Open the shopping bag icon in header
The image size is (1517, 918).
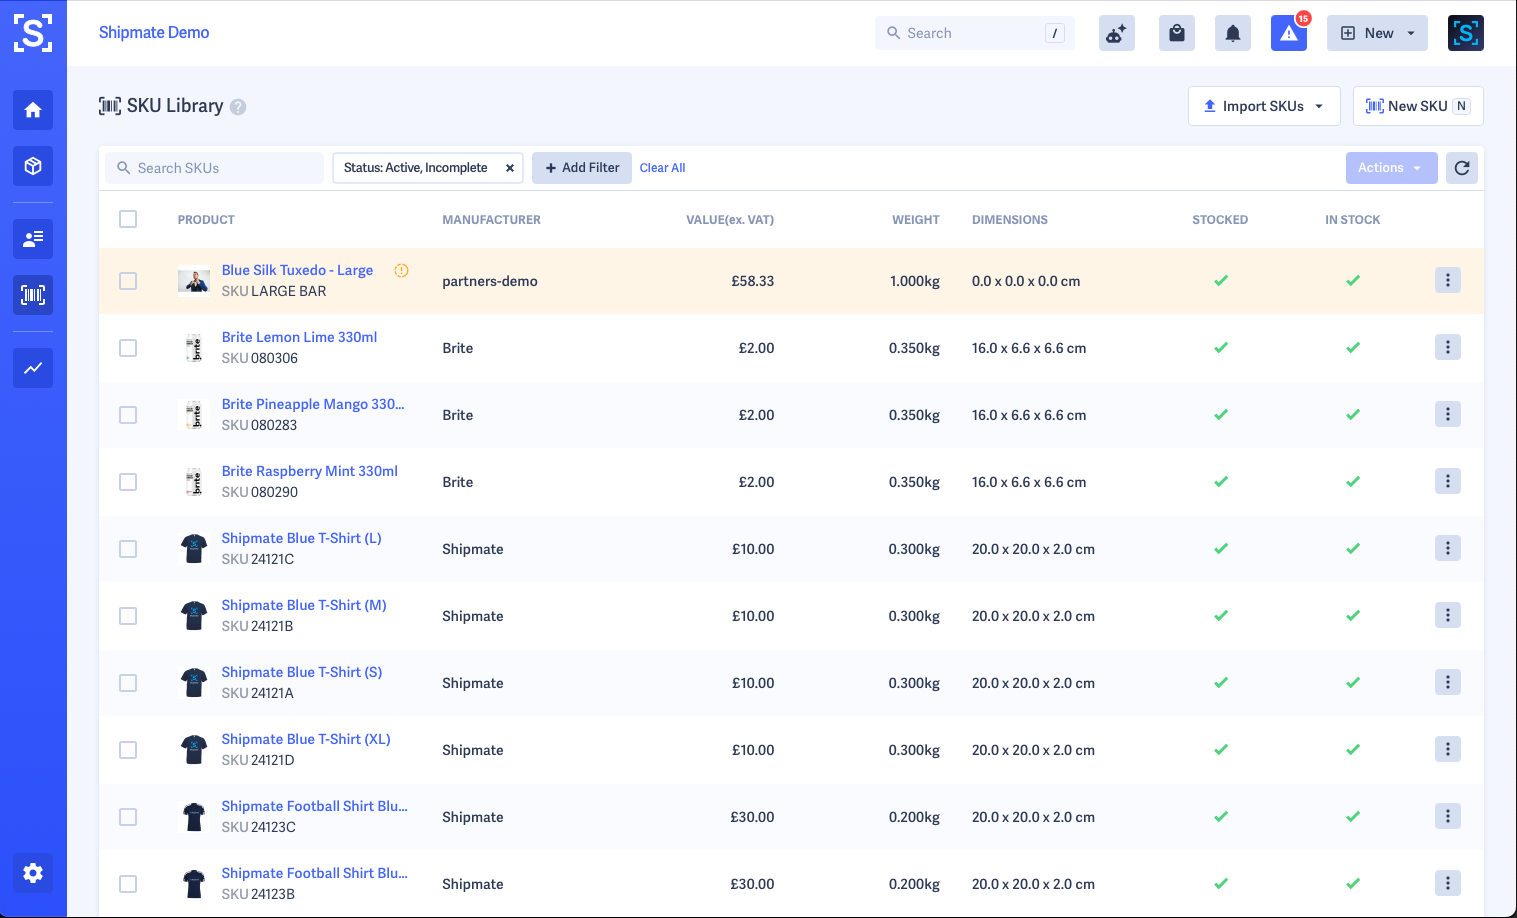(x=1177, y=33)
